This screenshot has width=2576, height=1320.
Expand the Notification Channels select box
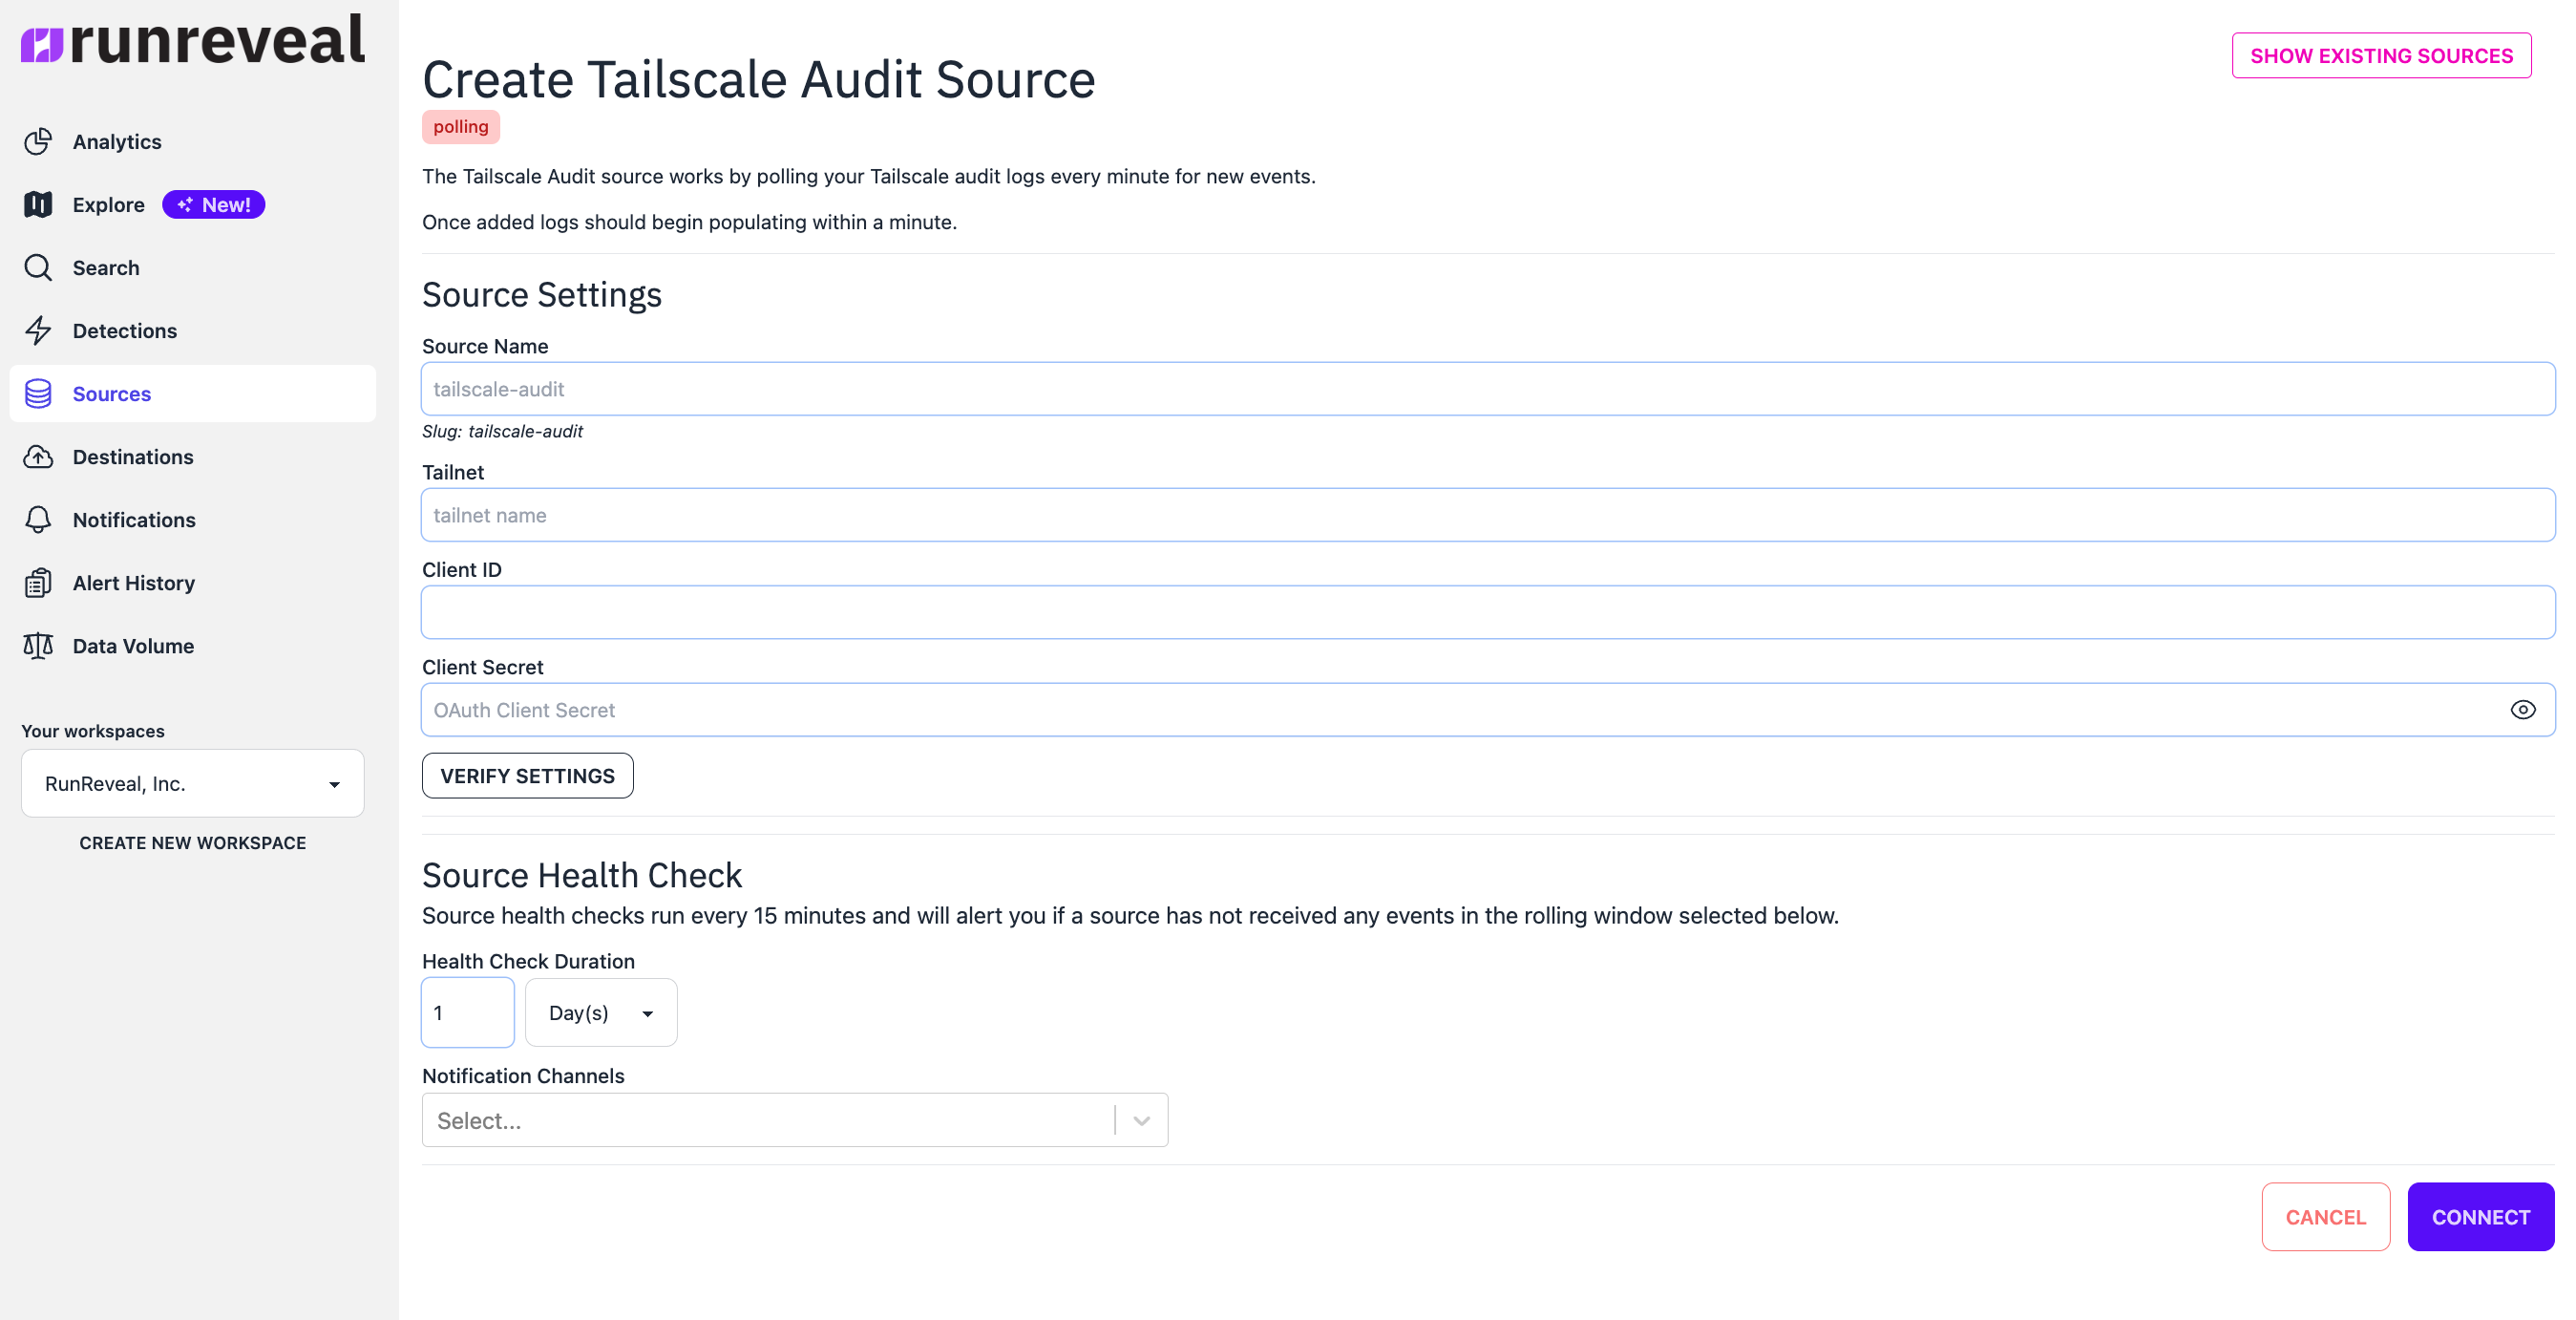pyautogui.click(x=794, y=1120)
